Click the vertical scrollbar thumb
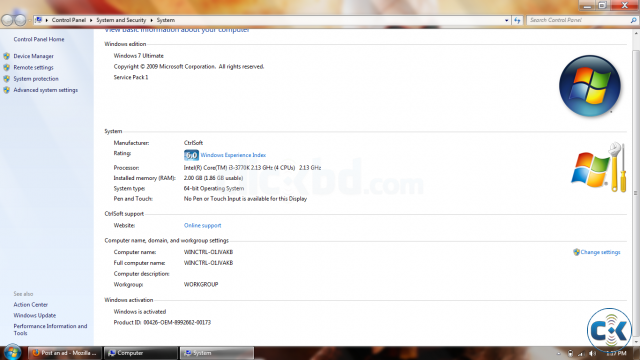This screenshot has height=360, width=640. click(x=636, y=193)
